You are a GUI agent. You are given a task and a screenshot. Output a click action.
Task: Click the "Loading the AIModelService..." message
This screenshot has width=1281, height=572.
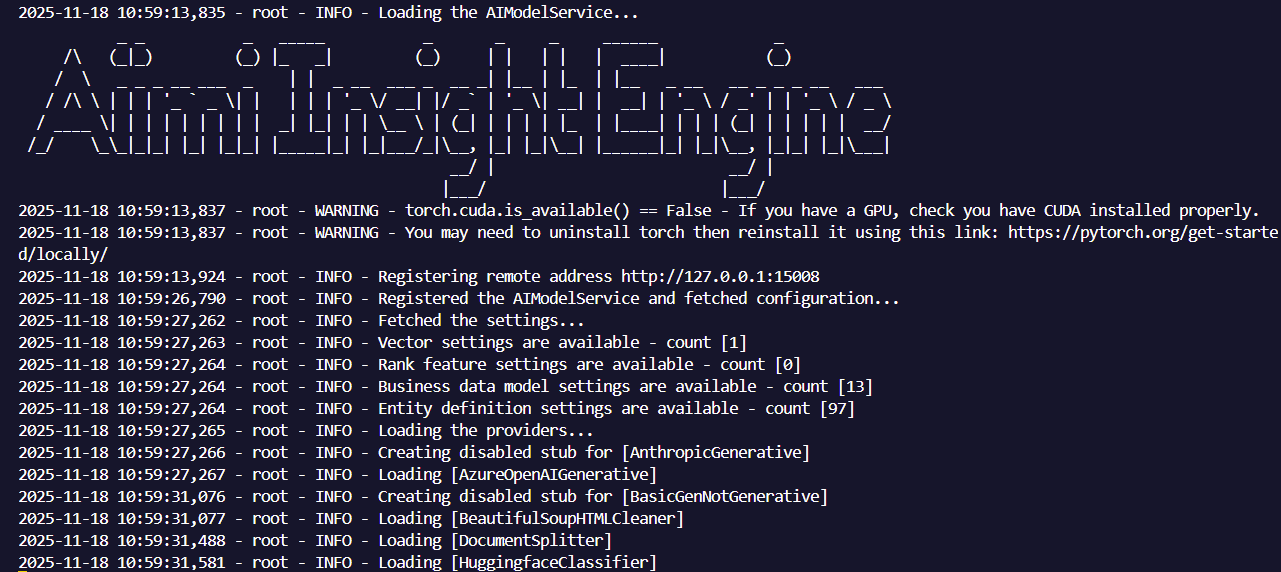[x=508, y=14]
